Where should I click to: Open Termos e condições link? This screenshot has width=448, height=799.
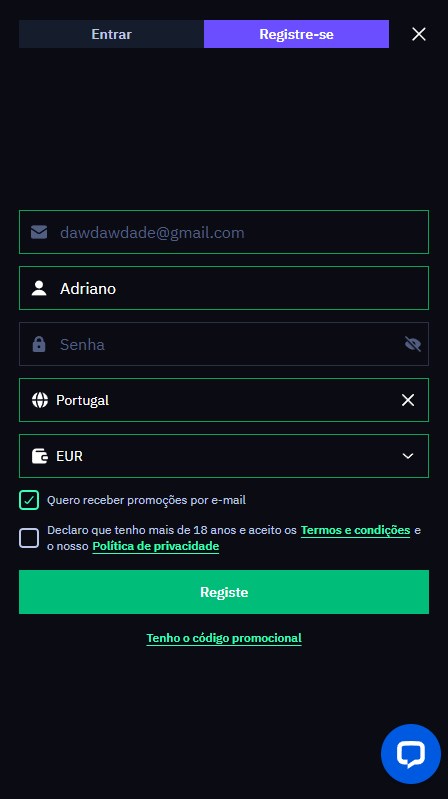click(355, 530)
